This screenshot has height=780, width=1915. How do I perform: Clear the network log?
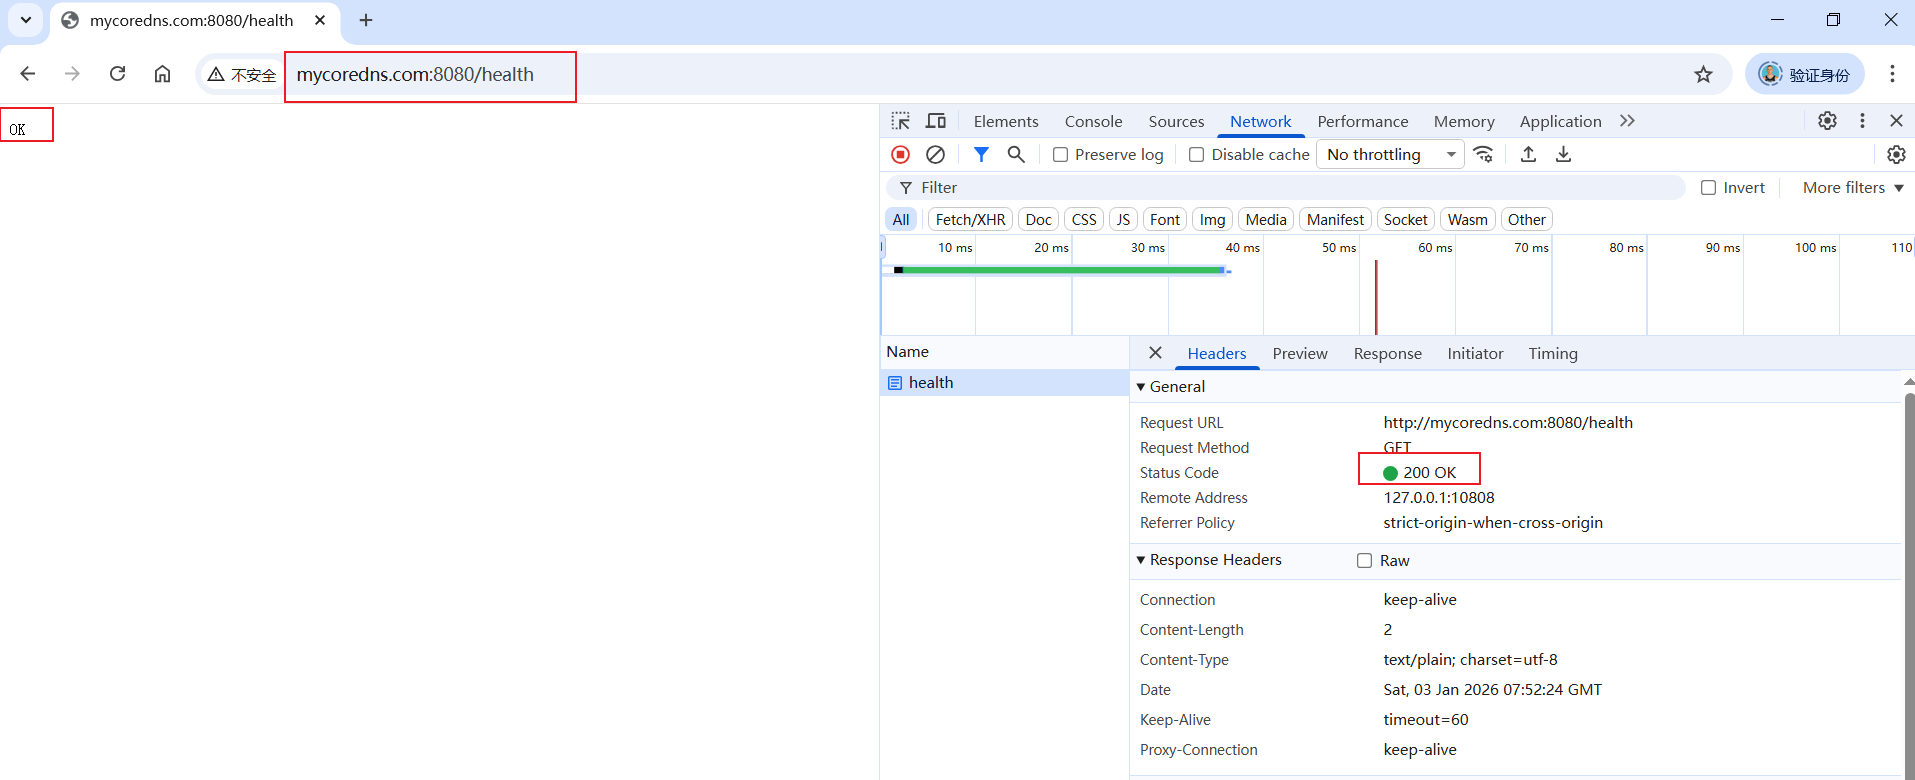[x=935, y=154]
